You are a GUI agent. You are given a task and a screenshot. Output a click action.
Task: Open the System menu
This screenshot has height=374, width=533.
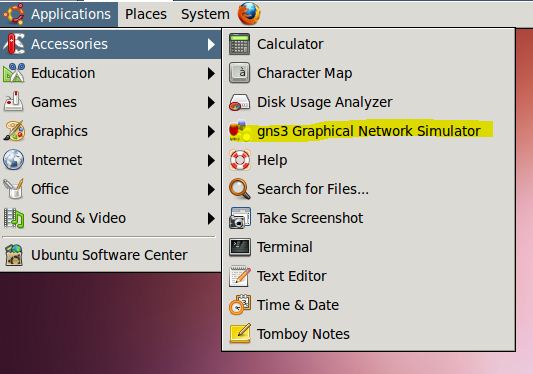point(205,14)
